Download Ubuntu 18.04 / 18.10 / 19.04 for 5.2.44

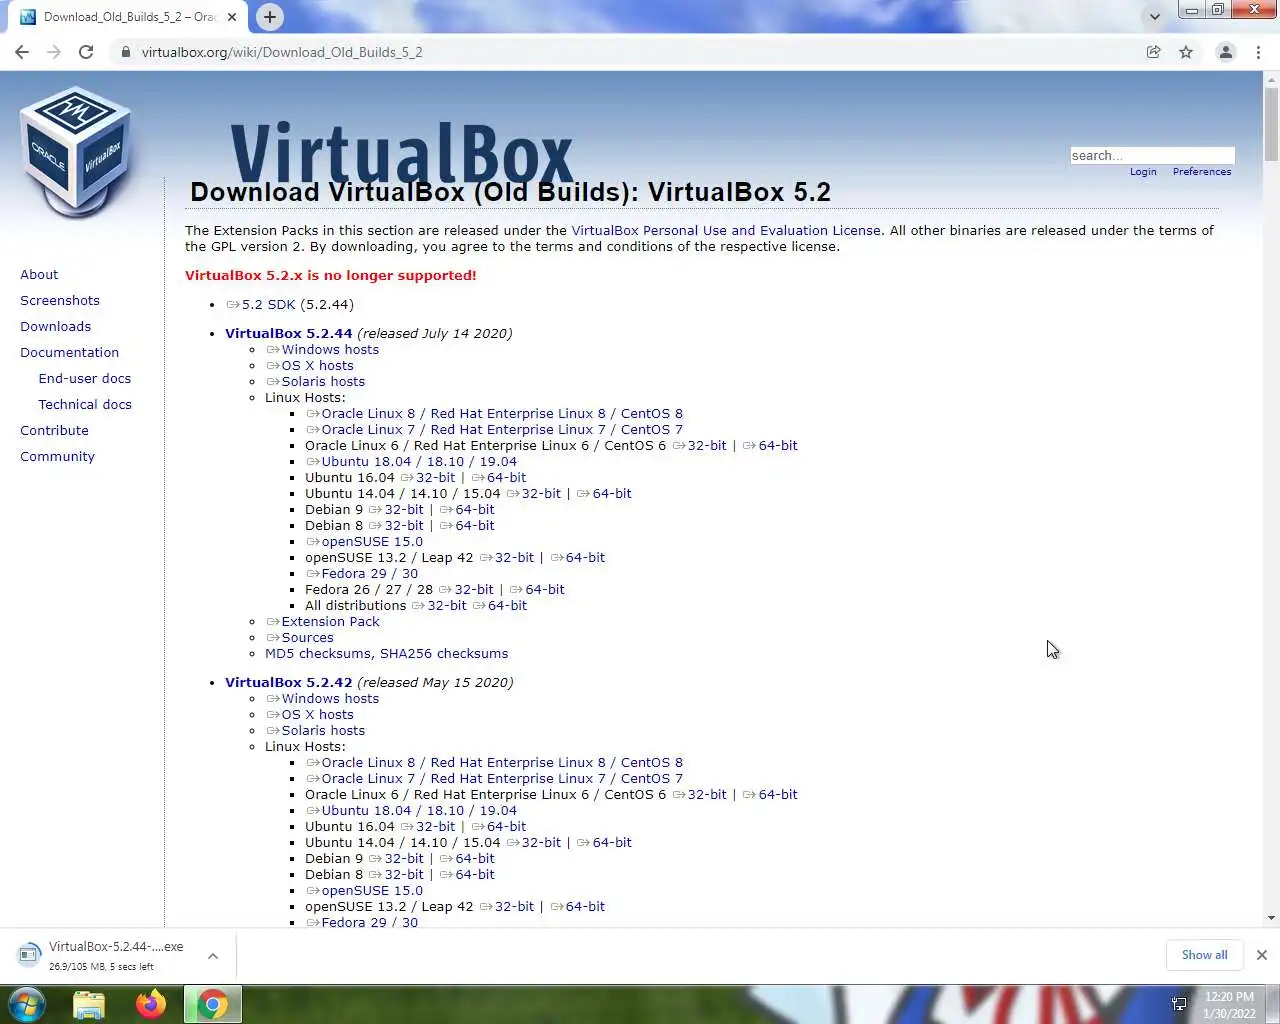pos(411,462)
